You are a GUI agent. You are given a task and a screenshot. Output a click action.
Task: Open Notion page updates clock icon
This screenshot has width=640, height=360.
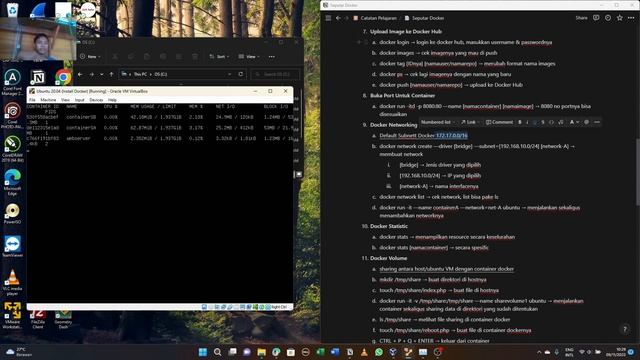click(608, 18)
